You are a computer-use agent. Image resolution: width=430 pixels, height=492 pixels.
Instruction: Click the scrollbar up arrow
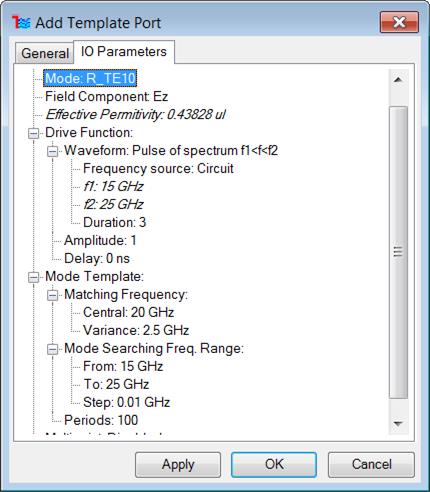pyautogui.click(x=398, y=80)
